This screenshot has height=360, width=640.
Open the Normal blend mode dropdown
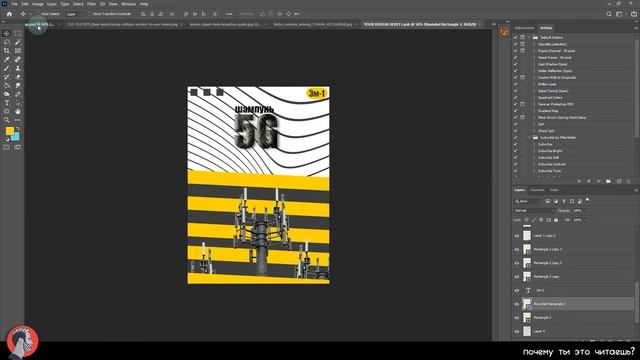coord(534,211)
